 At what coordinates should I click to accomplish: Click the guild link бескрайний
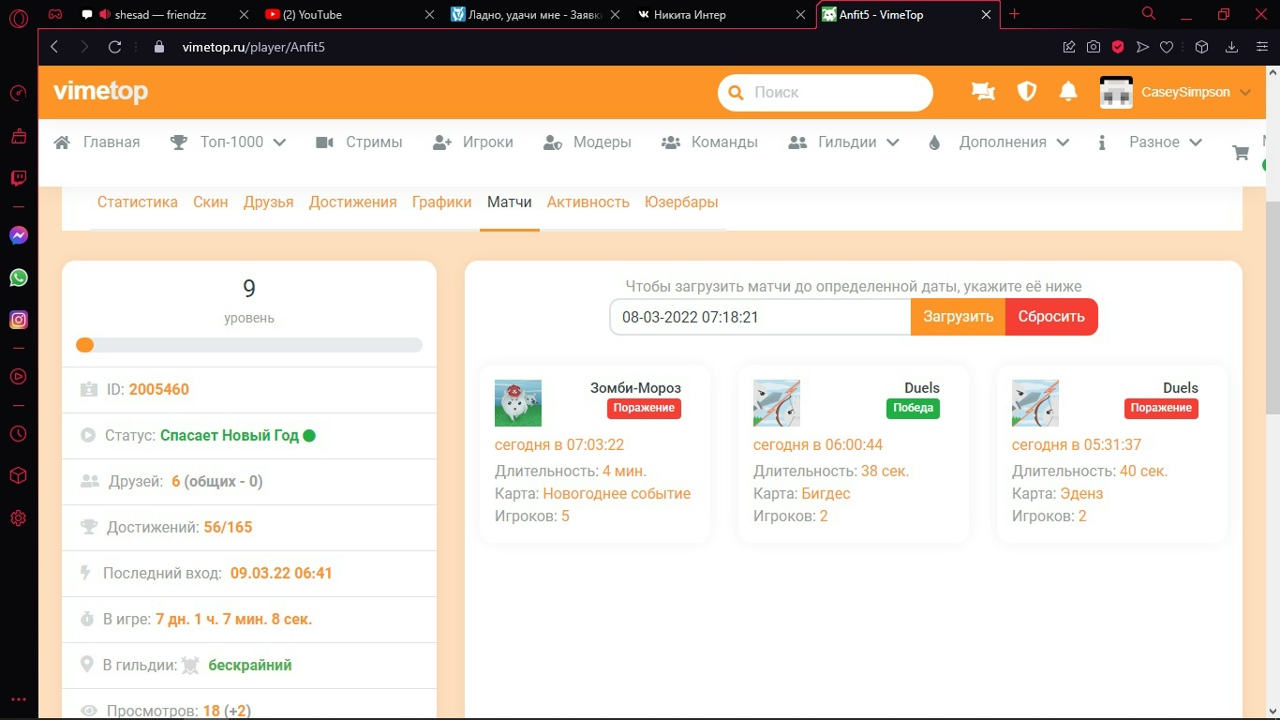coord(250,665)
